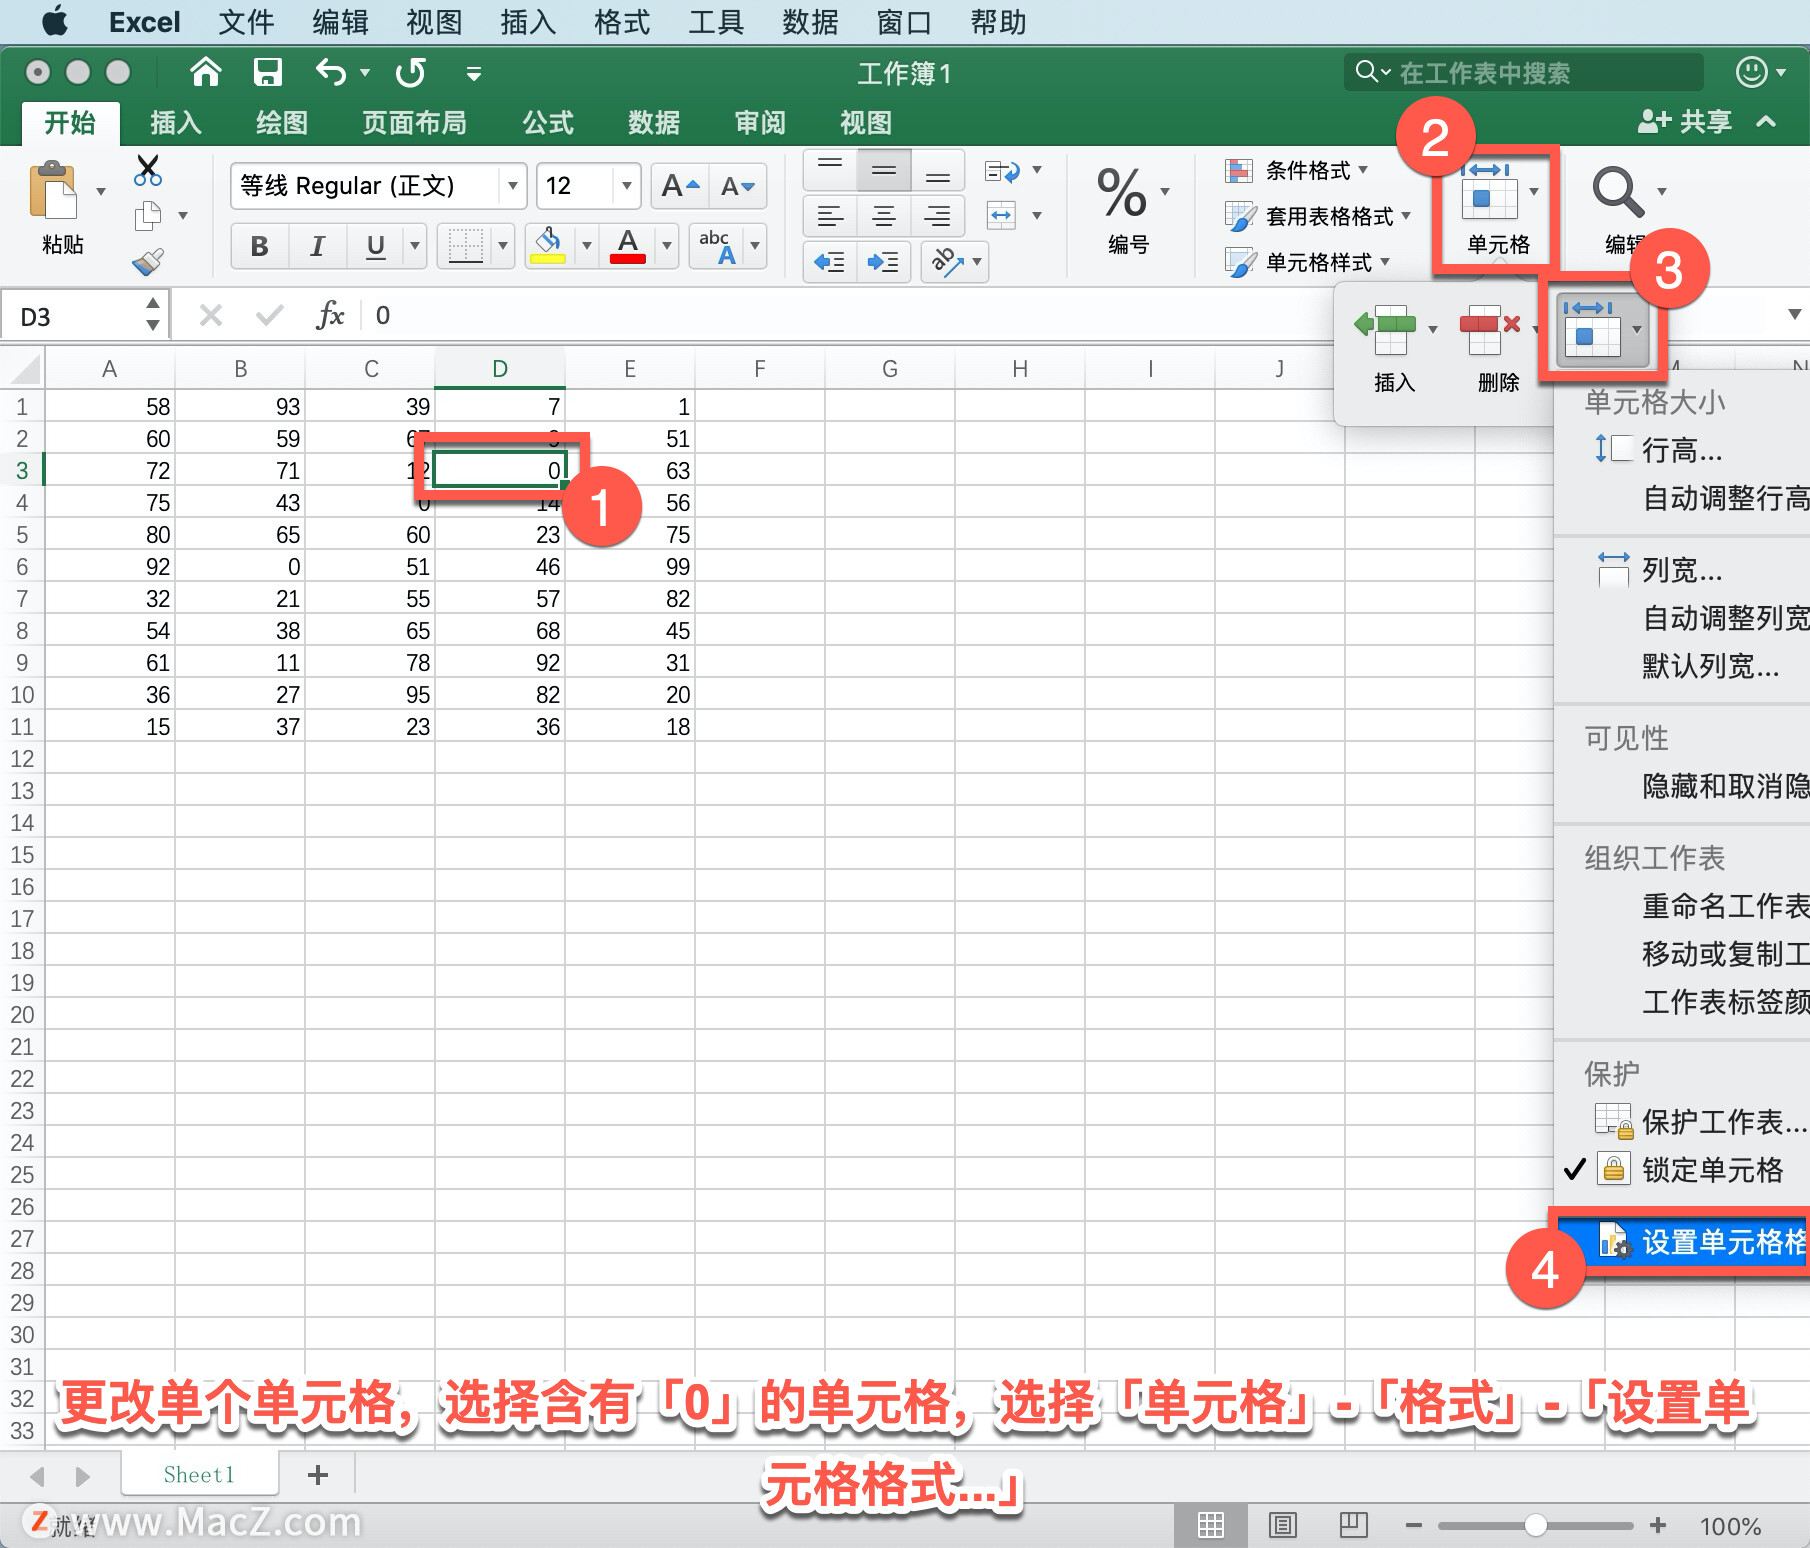Open the fill color dropdown arrow
The height and width of the screenshot is (1548, 1810).
587,246
